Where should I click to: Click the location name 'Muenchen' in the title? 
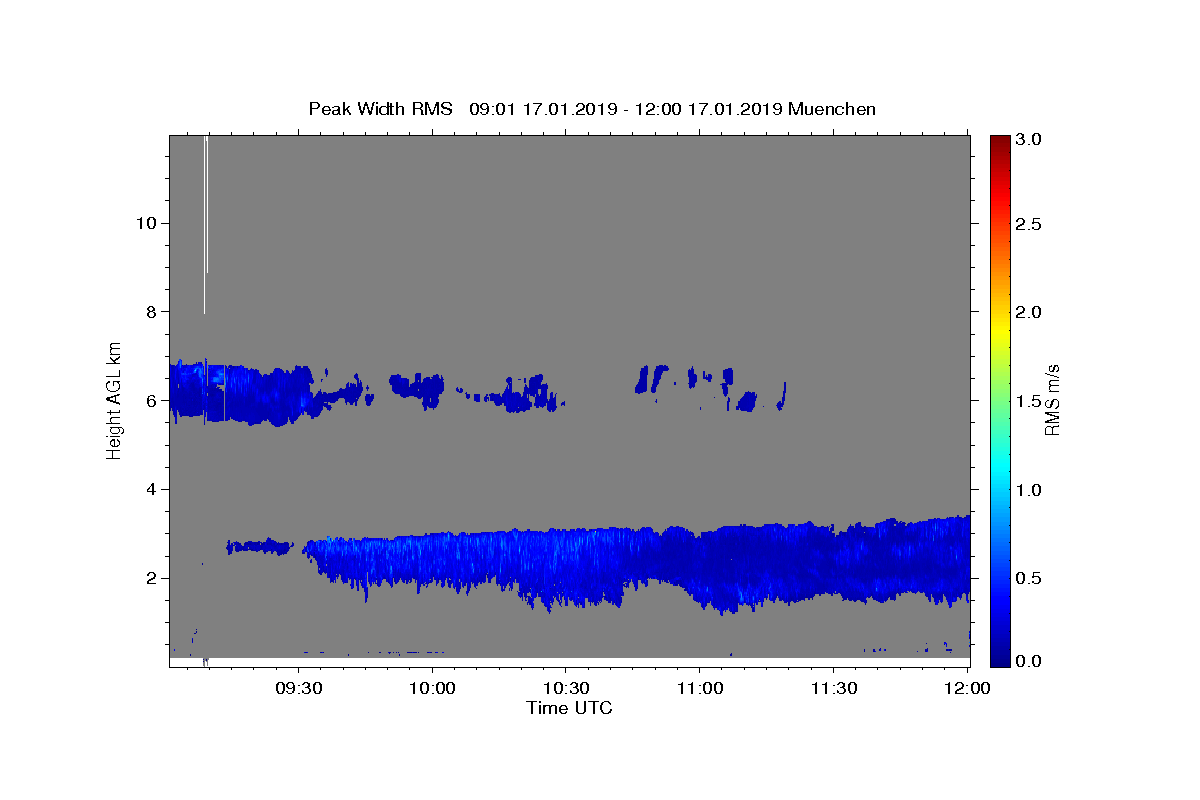(x=832, y=109)
